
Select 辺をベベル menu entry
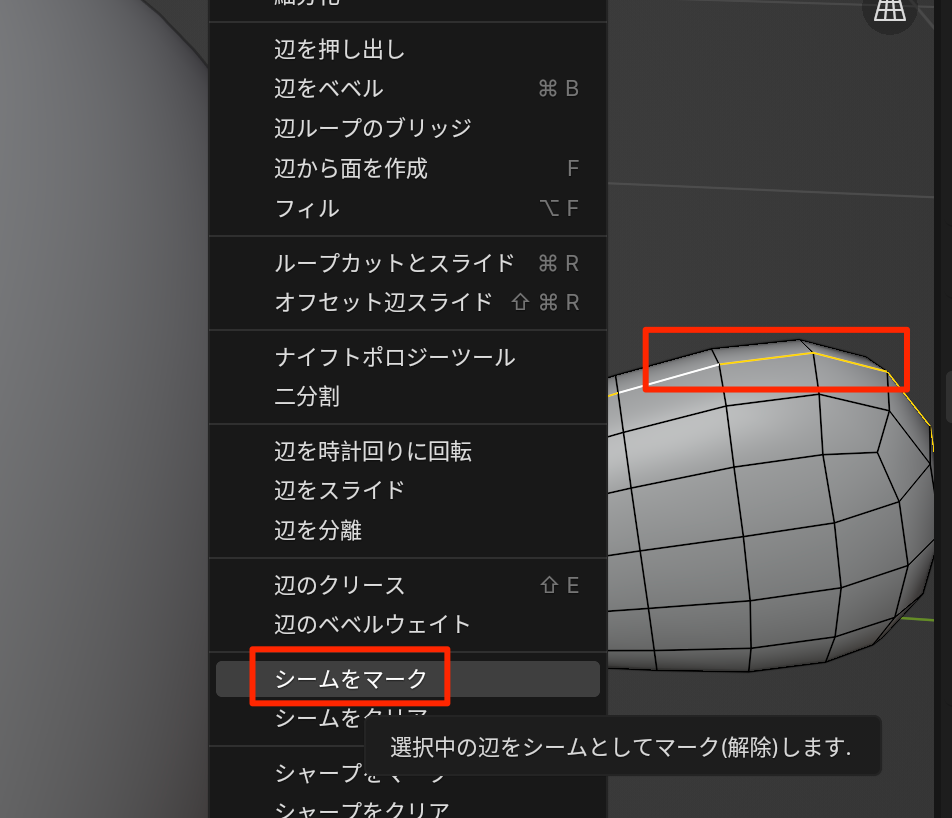pos(328,89)
